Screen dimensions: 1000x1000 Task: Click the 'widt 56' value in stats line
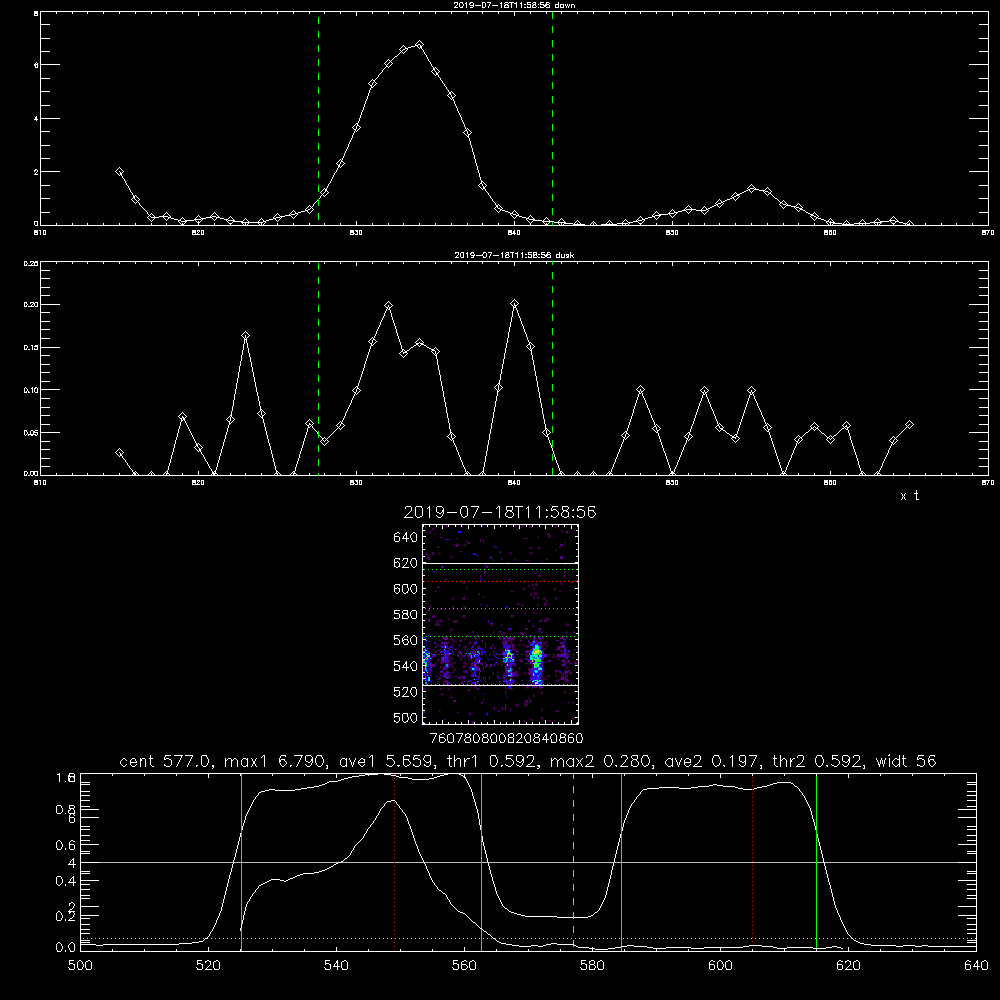click(x=906, y=761)
